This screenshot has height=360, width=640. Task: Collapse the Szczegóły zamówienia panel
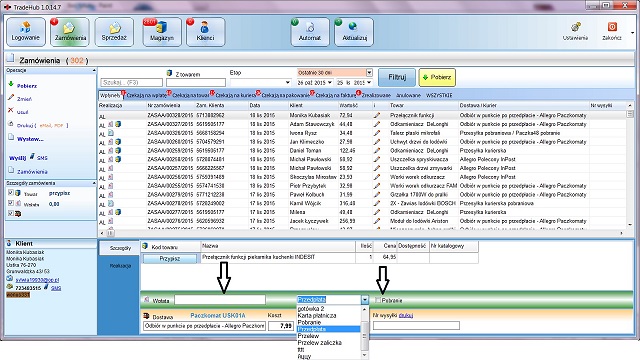[94, 183]
